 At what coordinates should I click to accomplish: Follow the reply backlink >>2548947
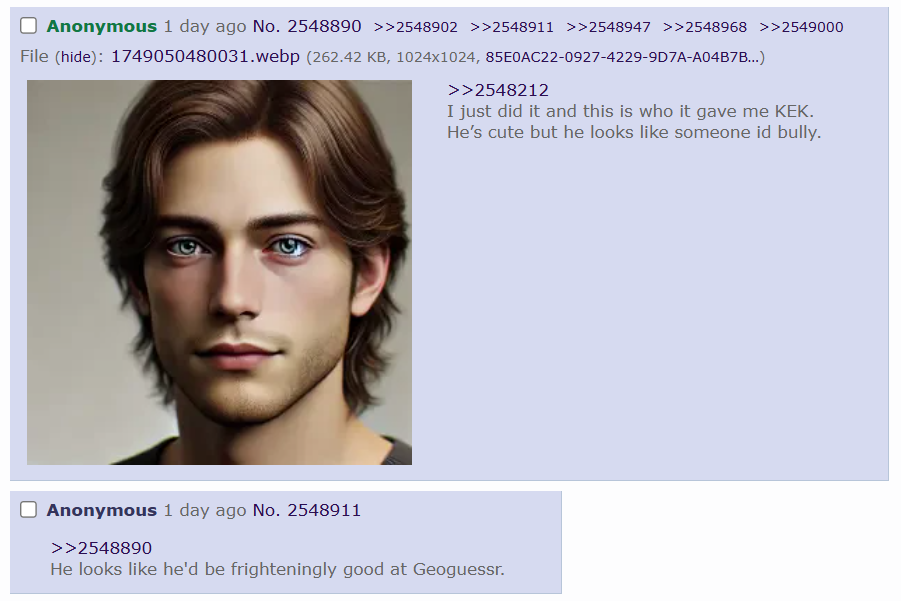tap(609, 27)
